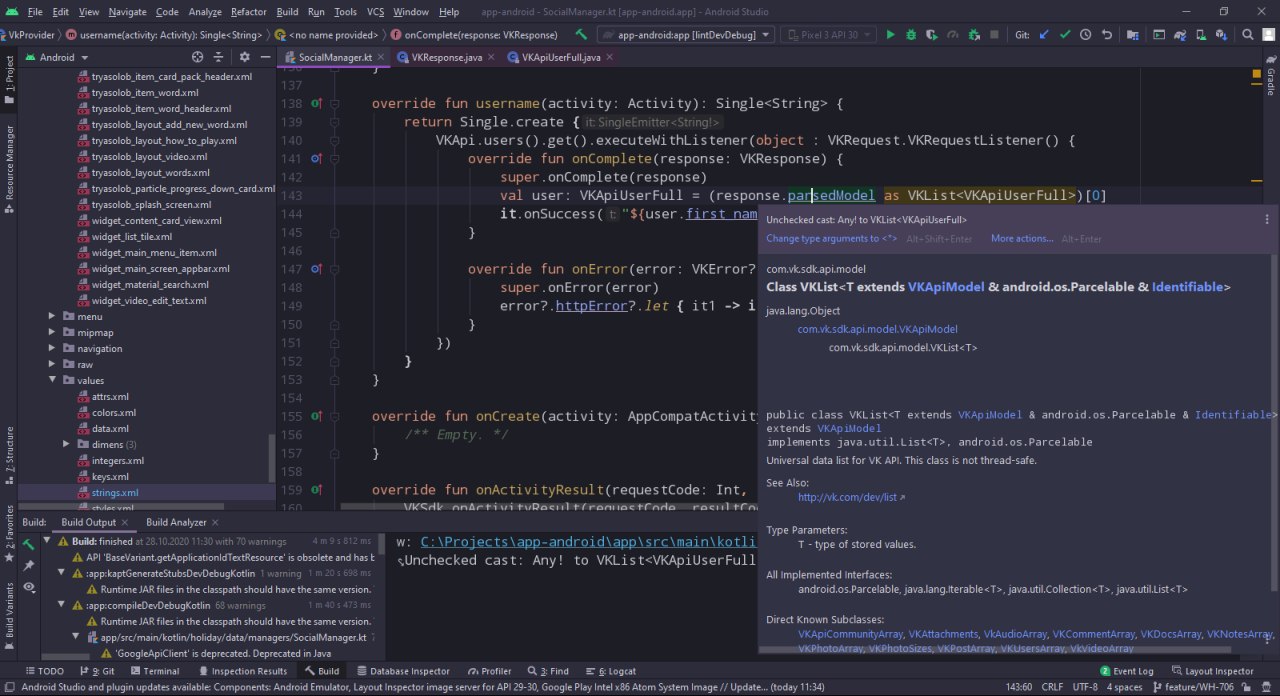Update project with the blue Git arrow
Screen dimensions: 1280x696
point(1044,35)
